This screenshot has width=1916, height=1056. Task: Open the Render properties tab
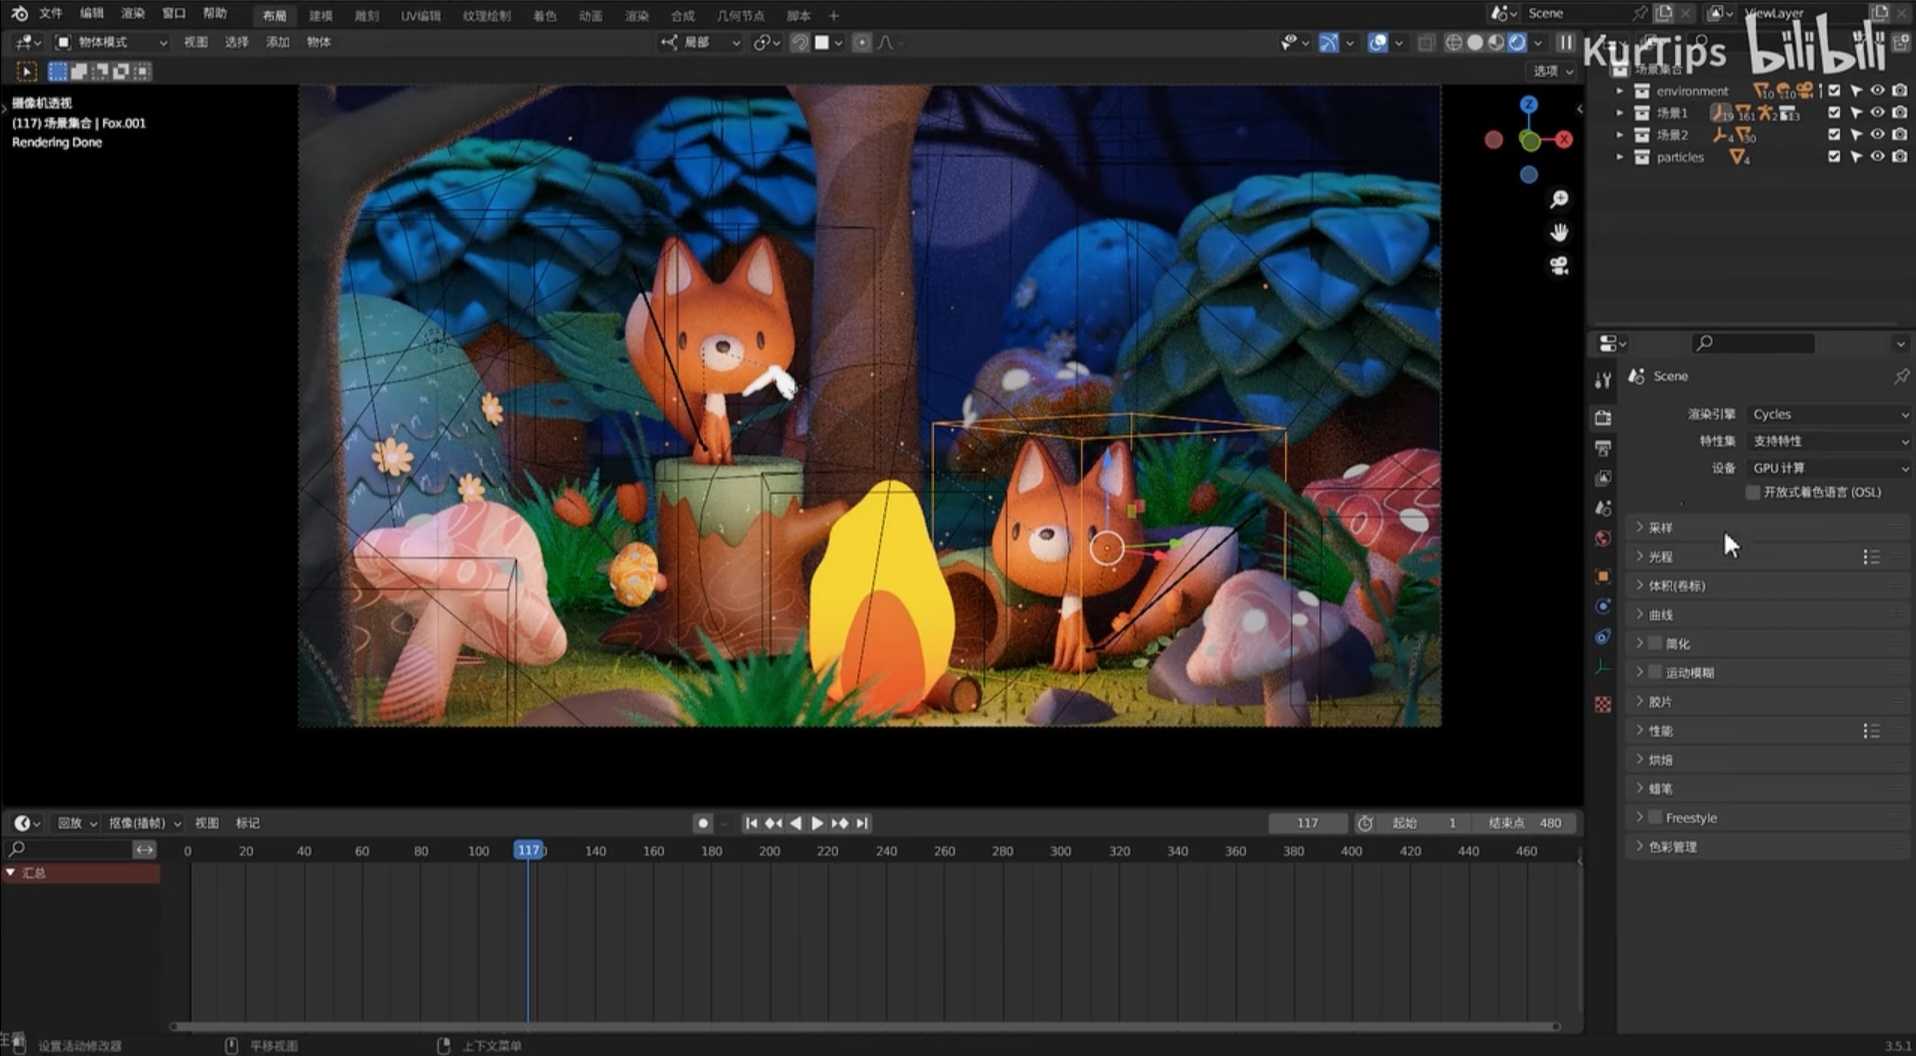[x=1603, y=417]
